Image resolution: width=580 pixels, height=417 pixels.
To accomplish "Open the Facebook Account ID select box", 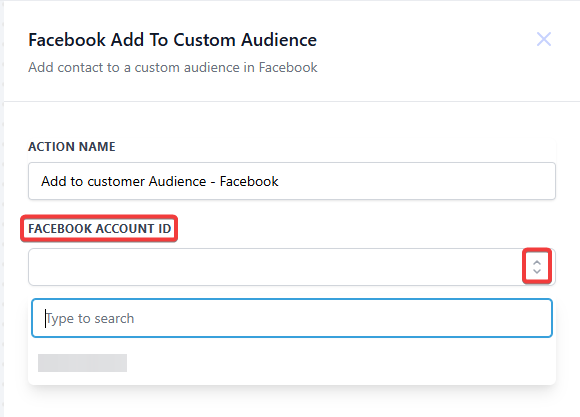I will [292, 267].
